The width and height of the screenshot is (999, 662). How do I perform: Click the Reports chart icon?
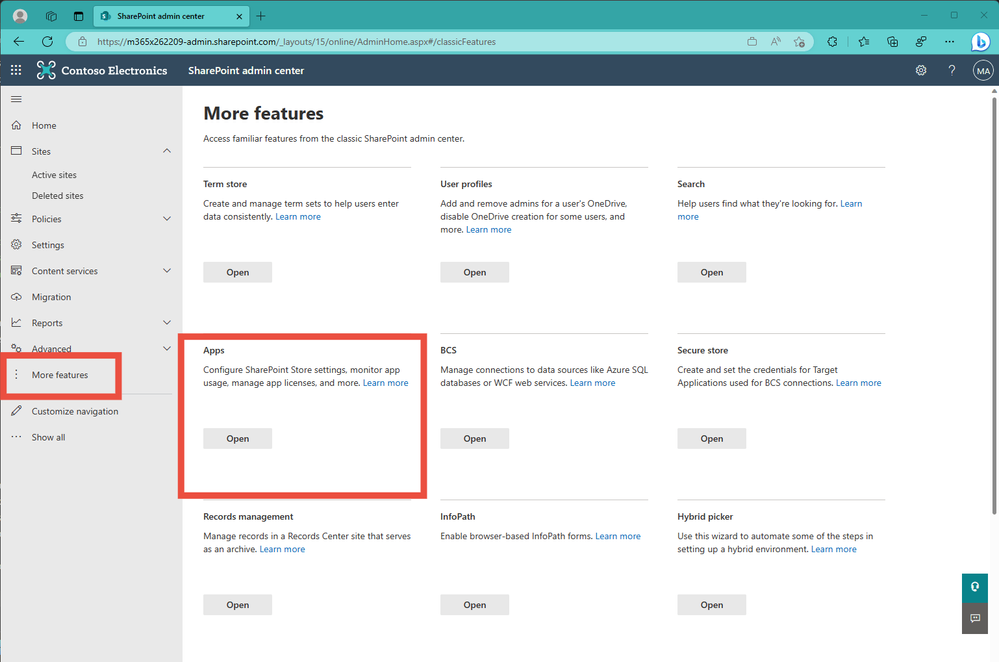click(17, 322)
